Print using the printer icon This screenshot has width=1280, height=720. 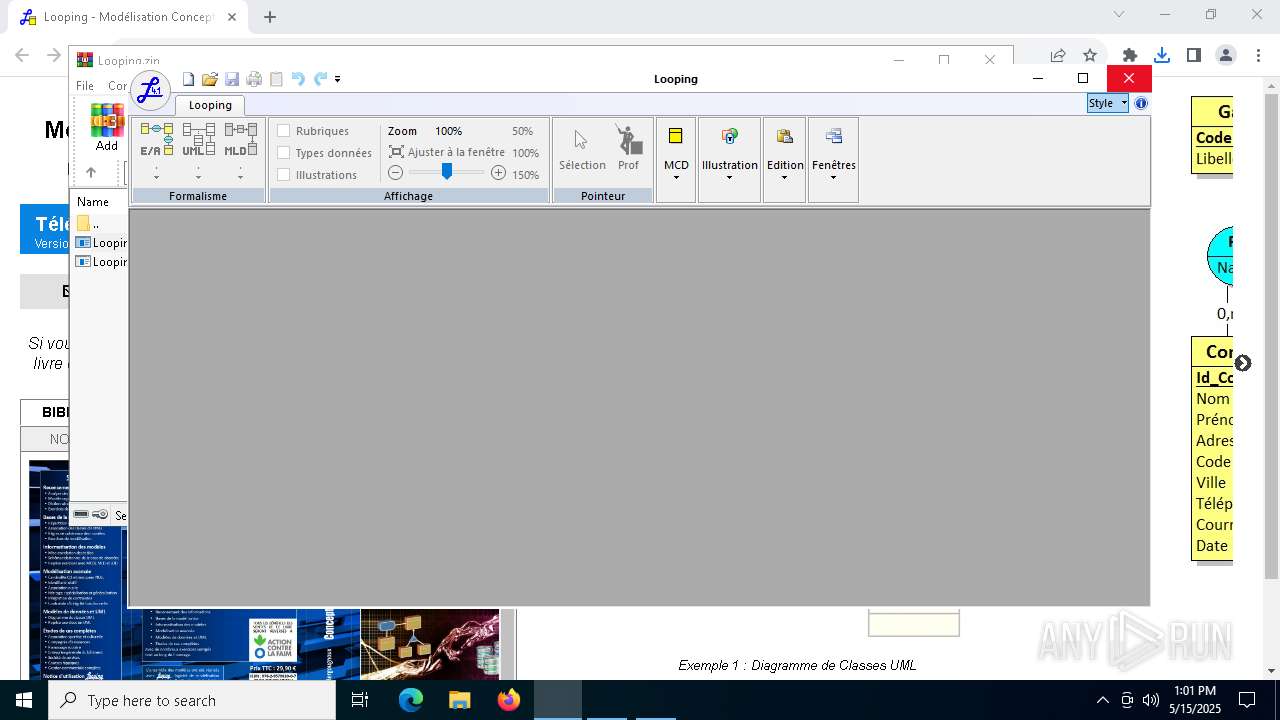pos(254,79)
